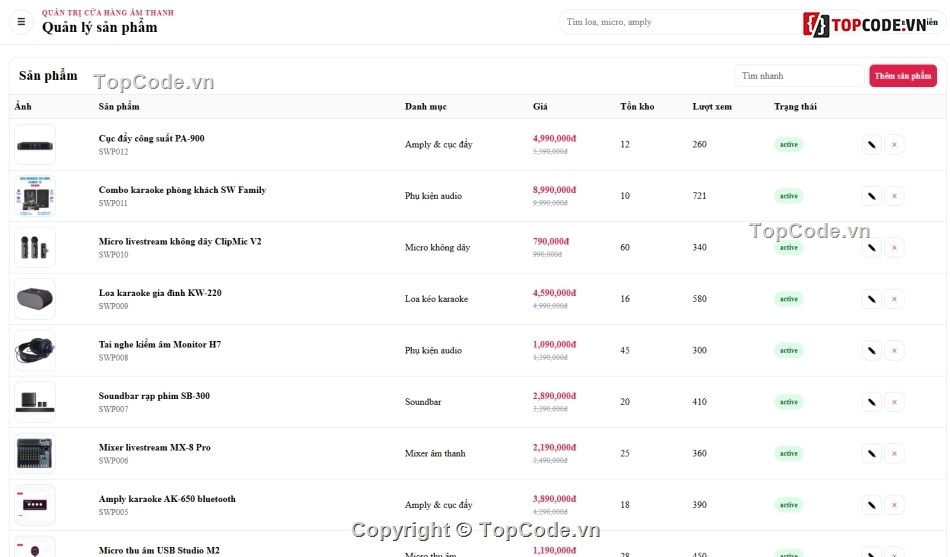Image resolution: width=950 pixels, height=557 pixels.
Task: Edit the Mixer livestream MX-8 Pro row
Action: coord(871,453)
